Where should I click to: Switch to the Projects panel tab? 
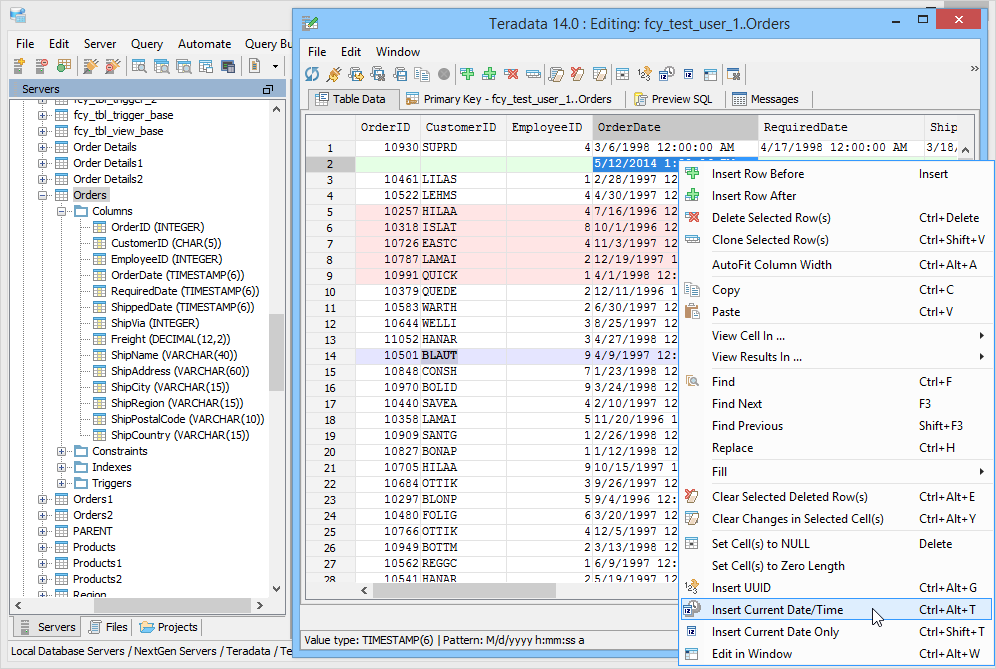[169, 627]
